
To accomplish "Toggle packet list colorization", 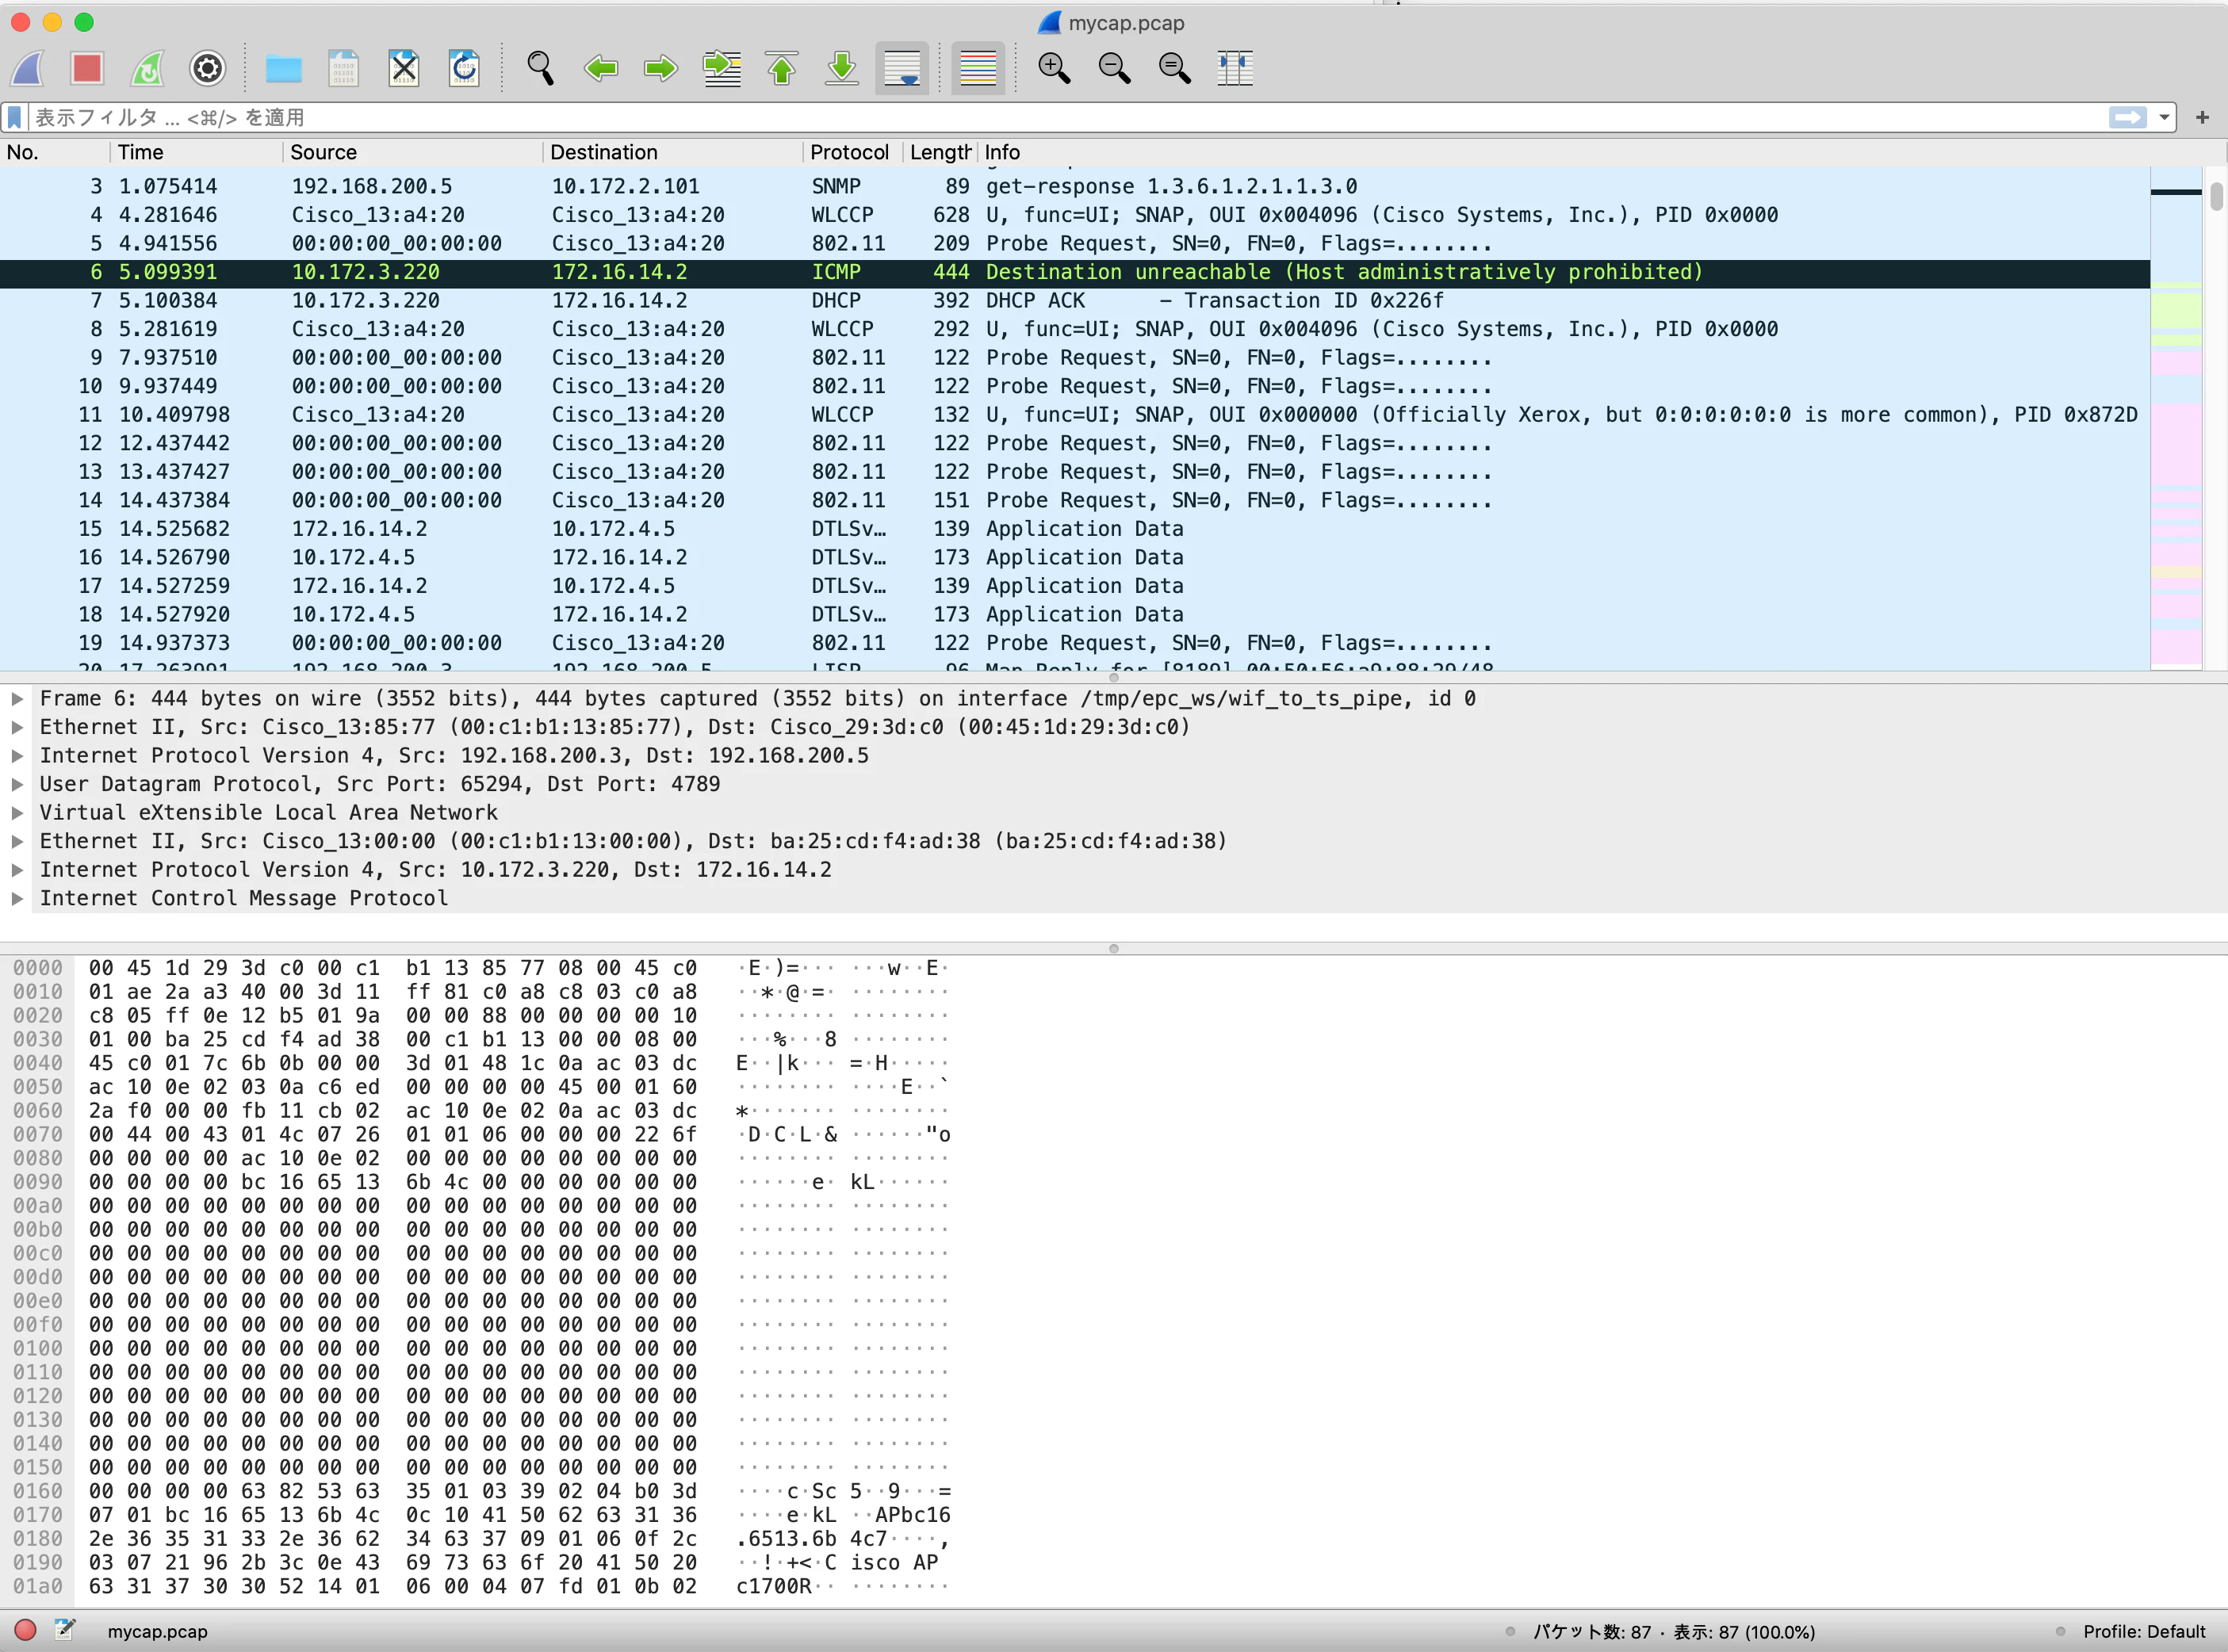I will pyautogui.click(x=978, y=68).
